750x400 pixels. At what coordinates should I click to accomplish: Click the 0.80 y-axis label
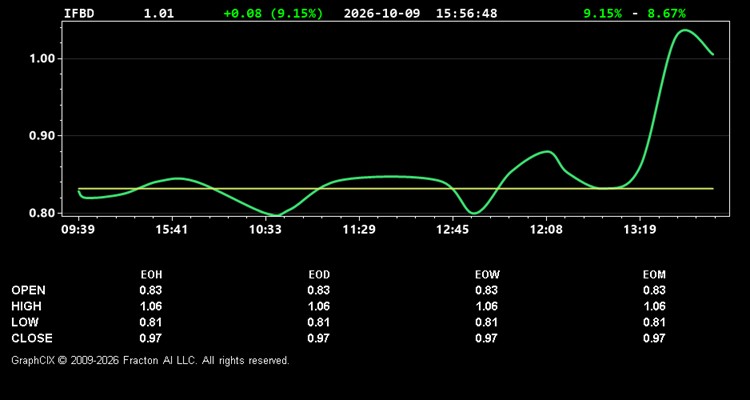(x=42, y=213)
